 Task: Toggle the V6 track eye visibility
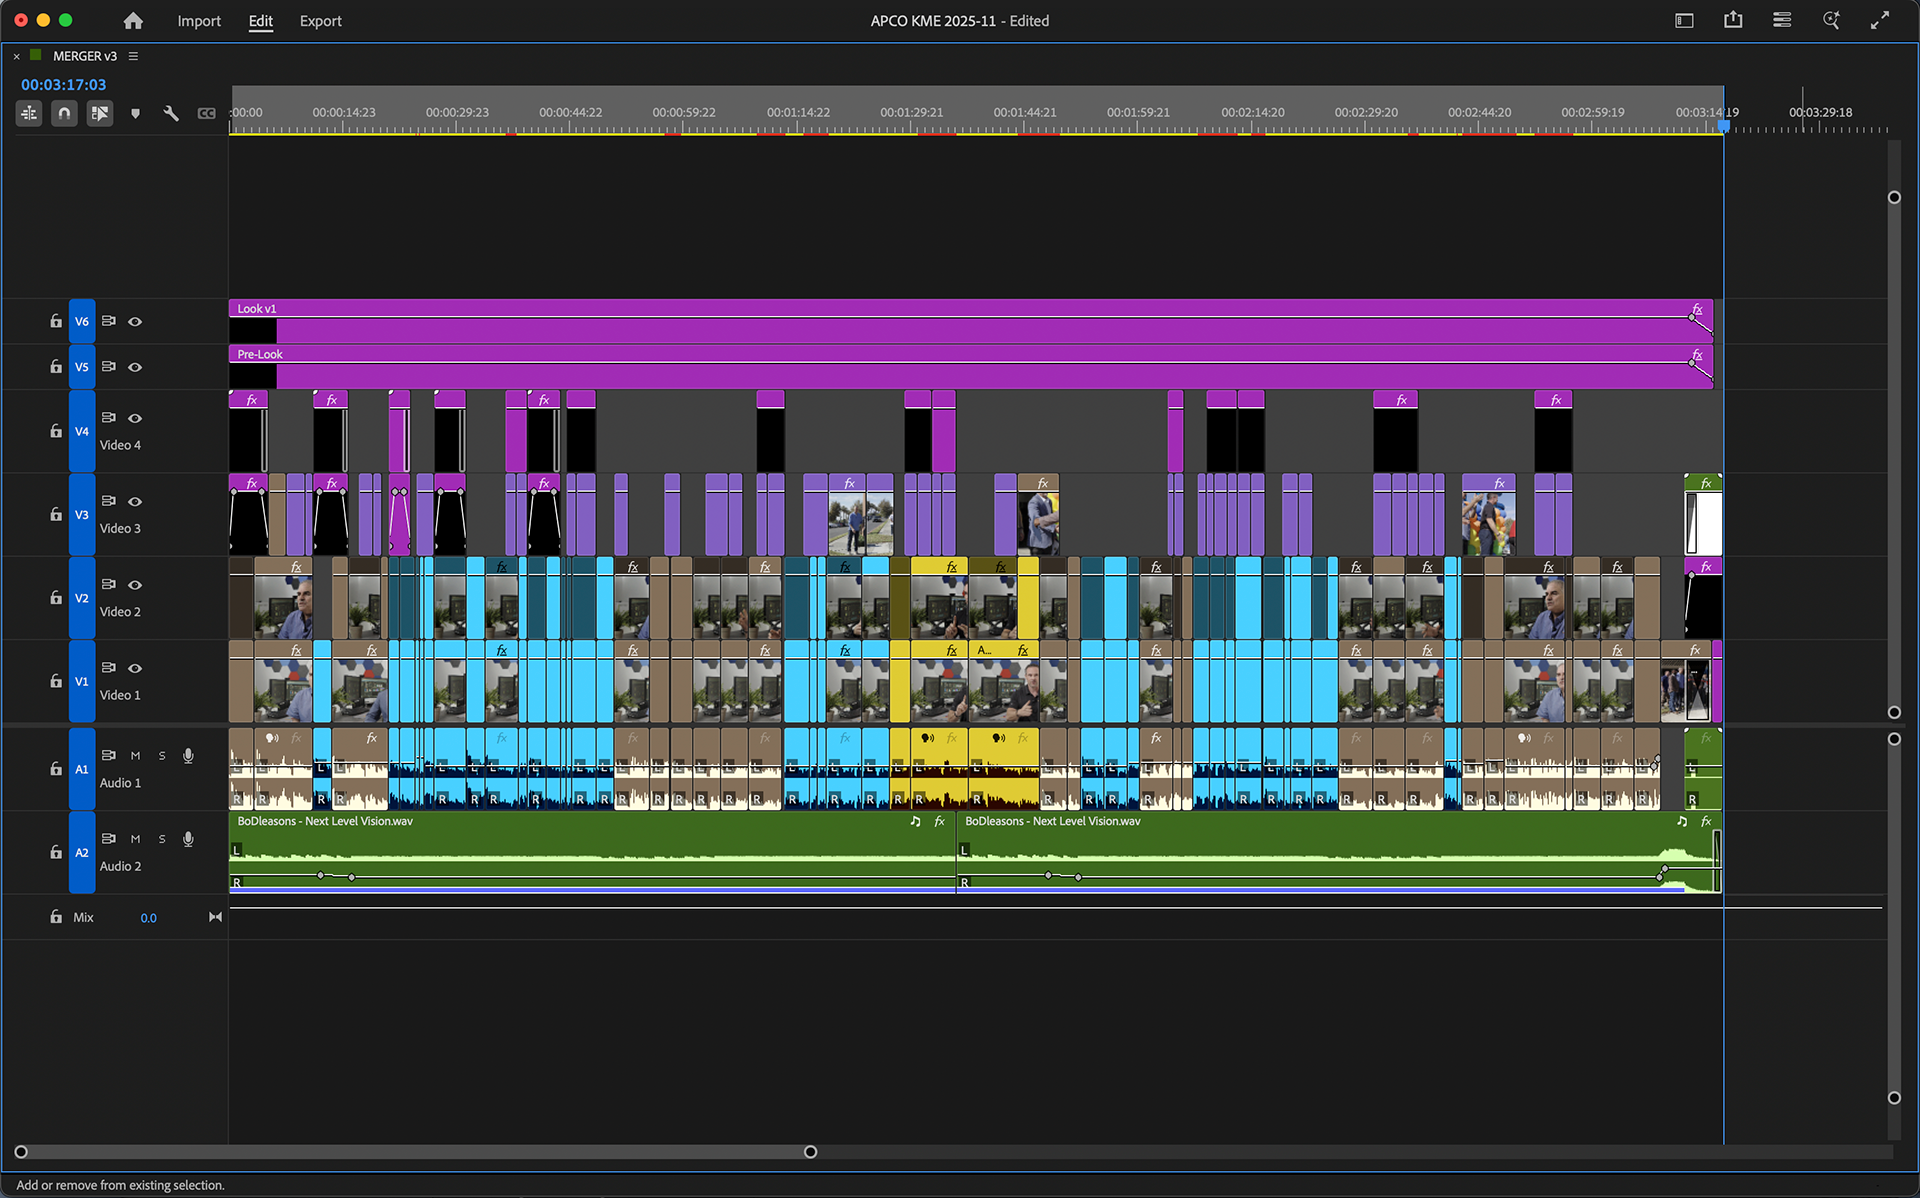point(135,321)
